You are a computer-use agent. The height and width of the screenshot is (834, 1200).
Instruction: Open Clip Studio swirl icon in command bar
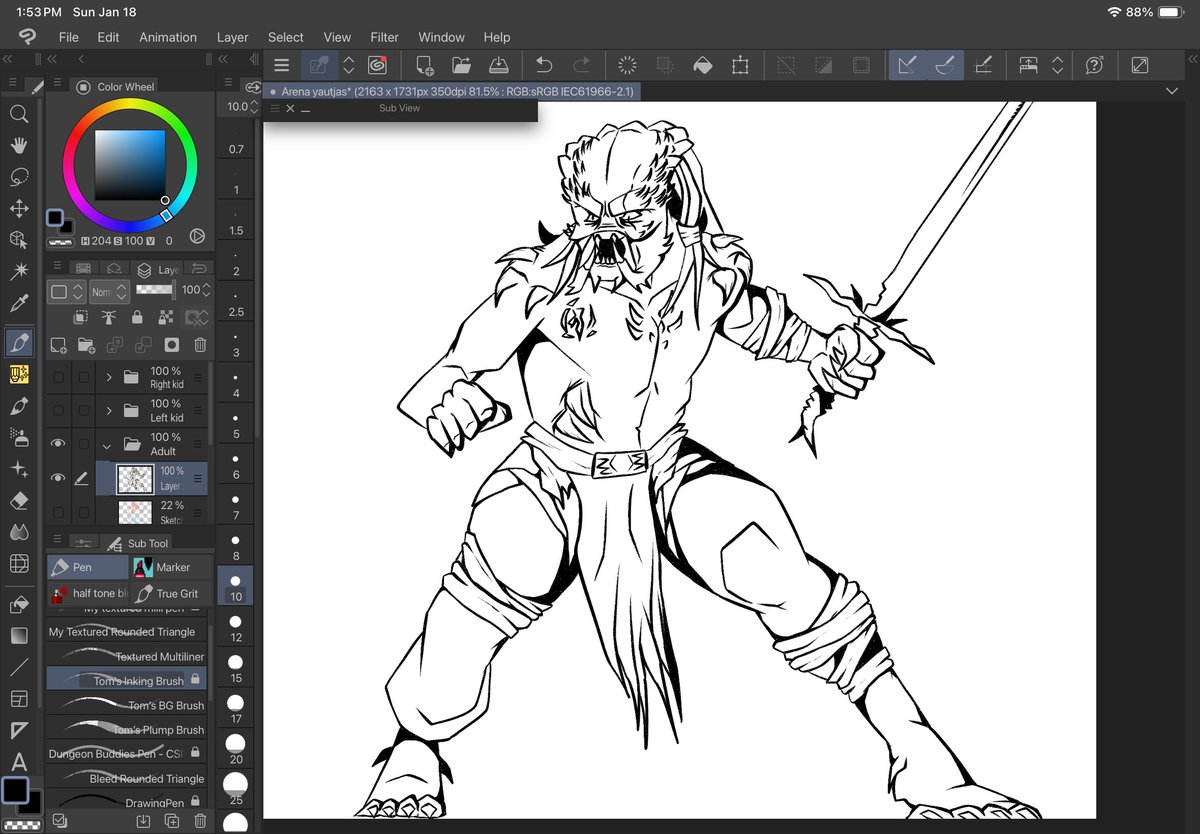click(377, 65)
